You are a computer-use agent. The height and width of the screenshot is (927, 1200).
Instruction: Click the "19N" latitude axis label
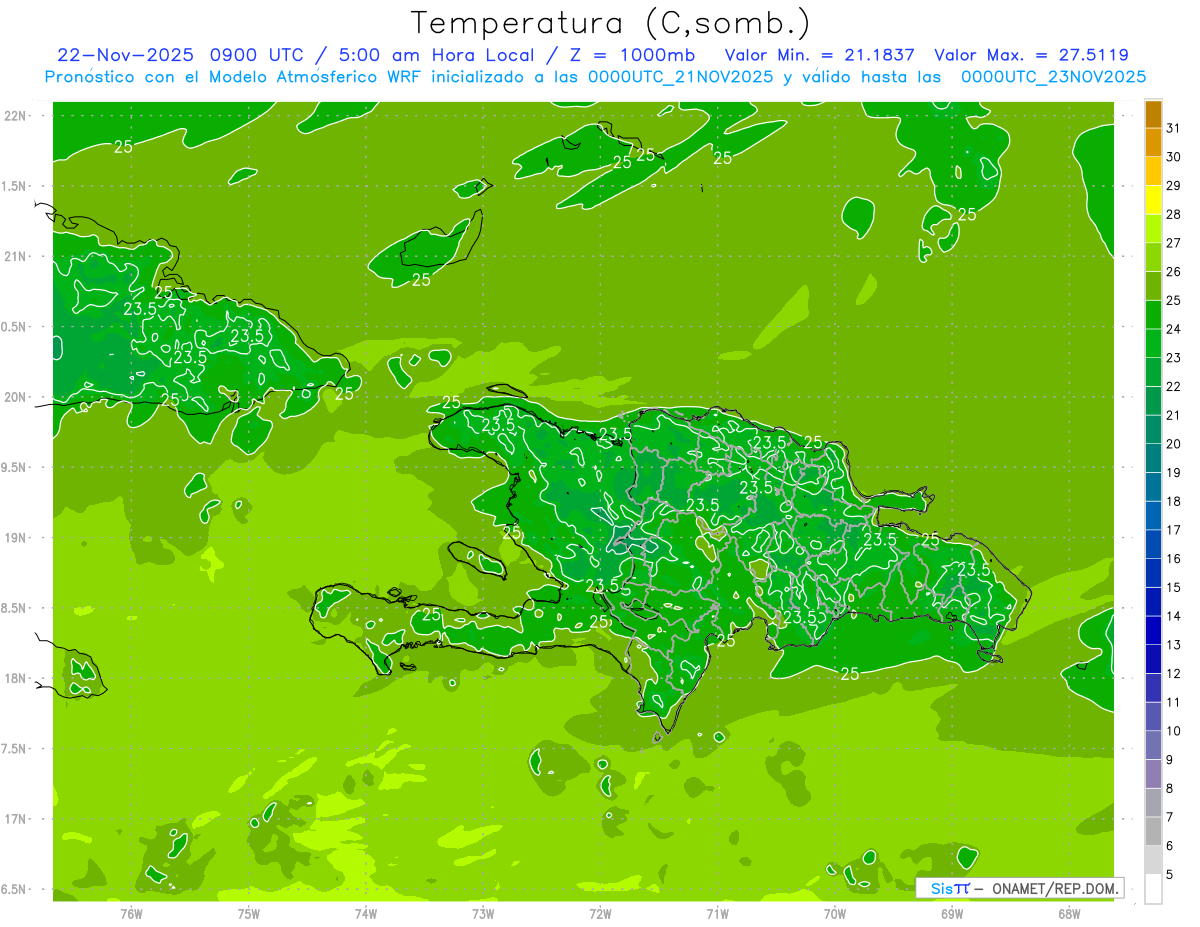tap(15, 538)
